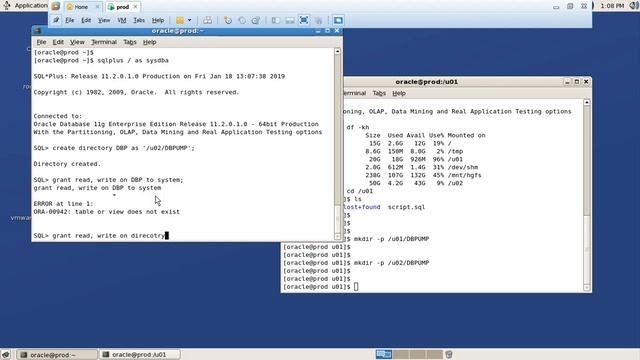
Task: Open the VMware View menu
Action: point(104,20)
